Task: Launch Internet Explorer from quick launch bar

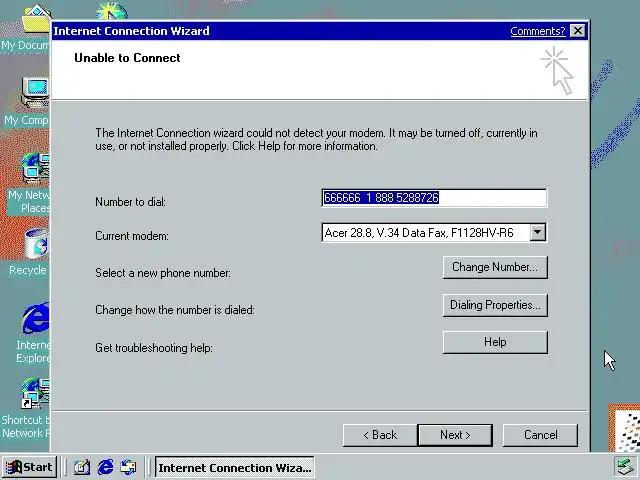Action: tap(105, 467)
